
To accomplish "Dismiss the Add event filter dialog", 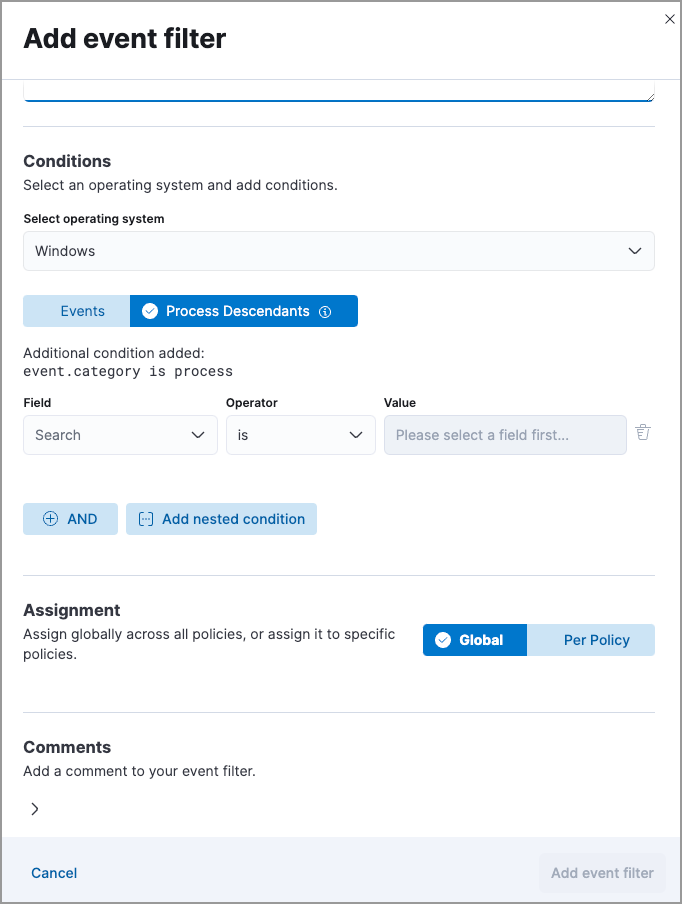I will click(669, 18).
